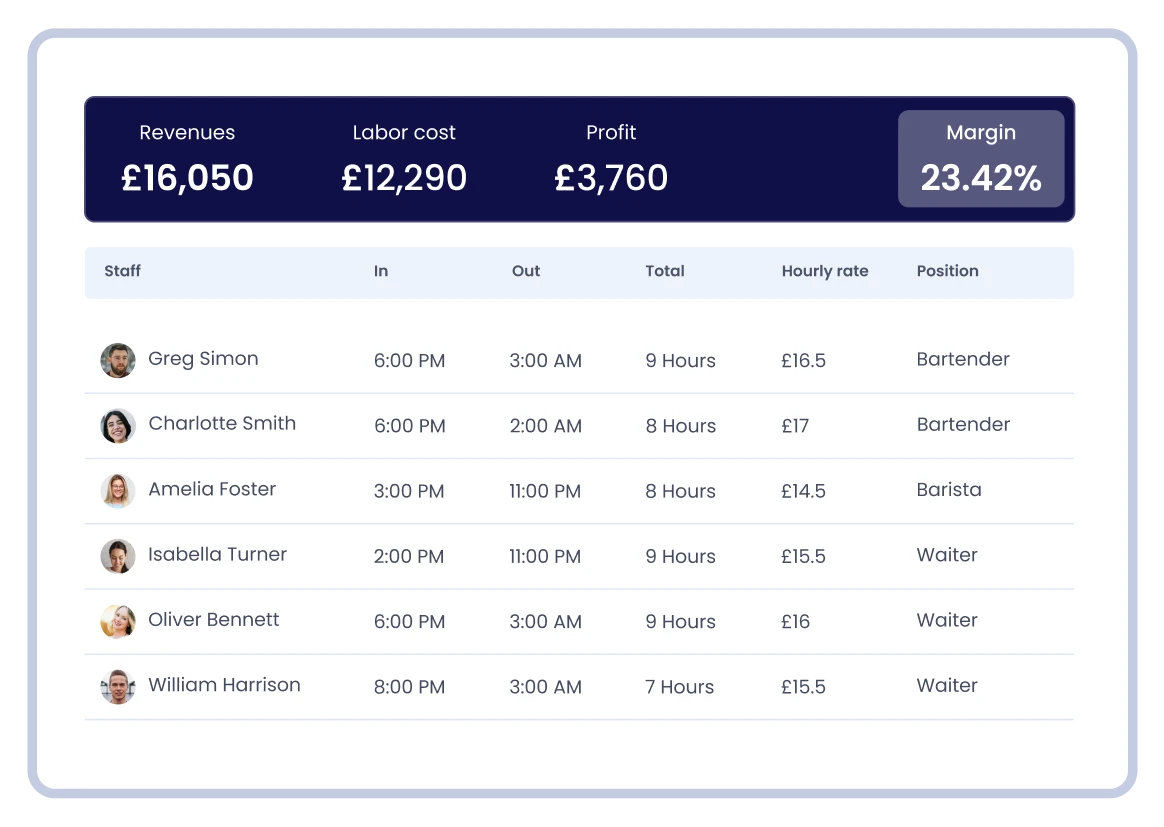Select Amelia Foster's Barista position label
Viewport: 1164px width, 827px height.
click(x=950, y=490)
